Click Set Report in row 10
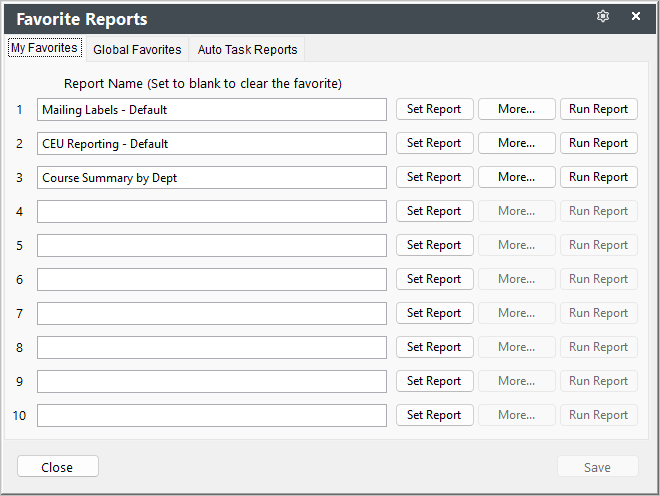The width and height of the screenshot is (660, 496). click(434, 415)
